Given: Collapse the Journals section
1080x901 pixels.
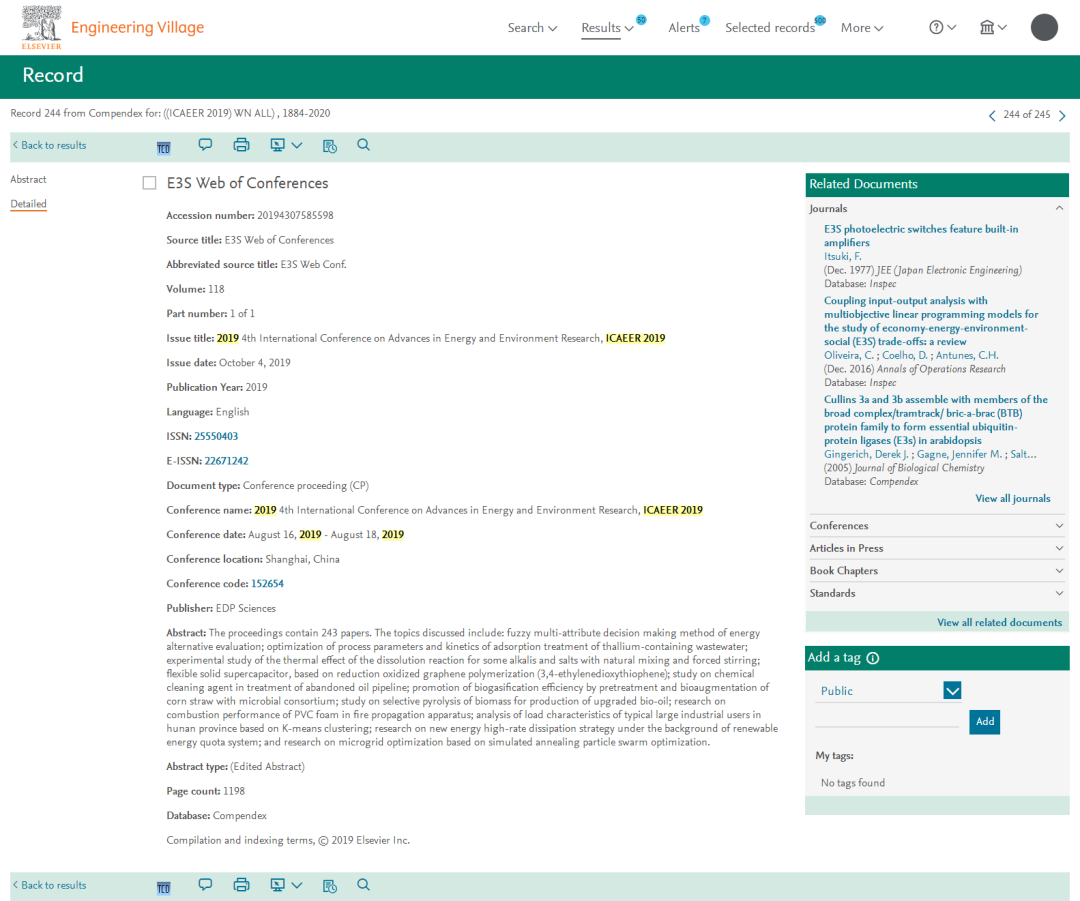Looking at the screenshot, I should tap(1059, 208).
